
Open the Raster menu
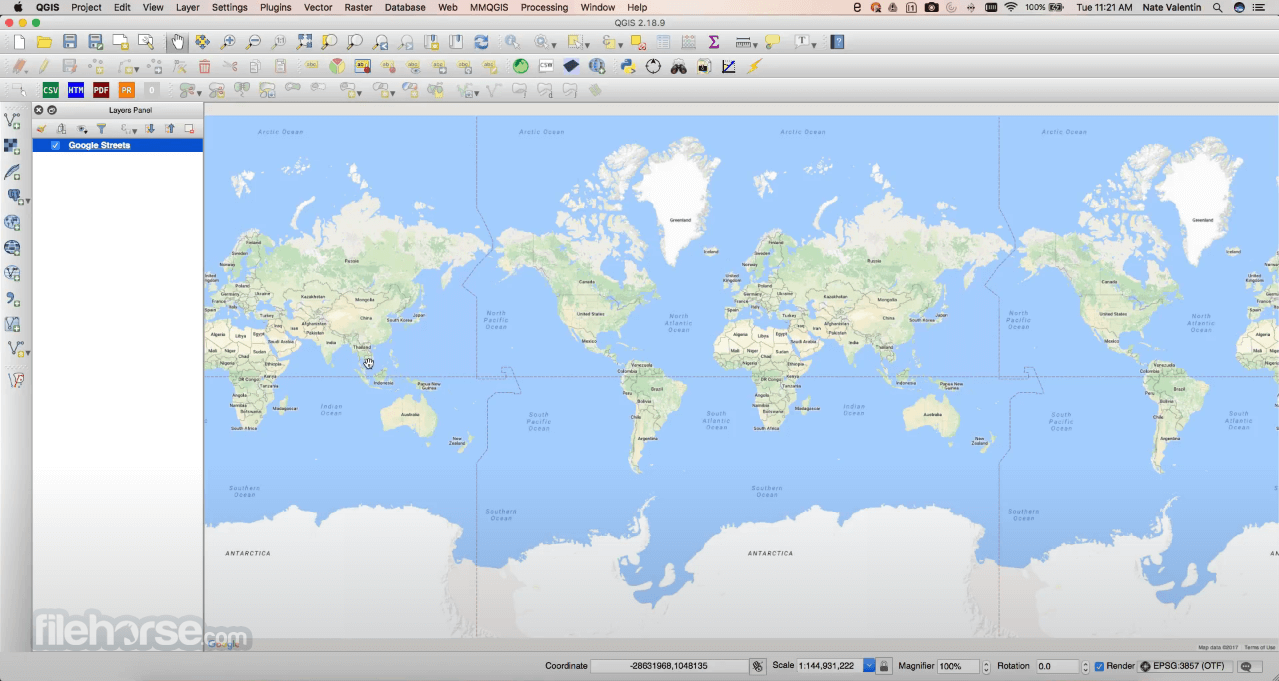(359, 7)
